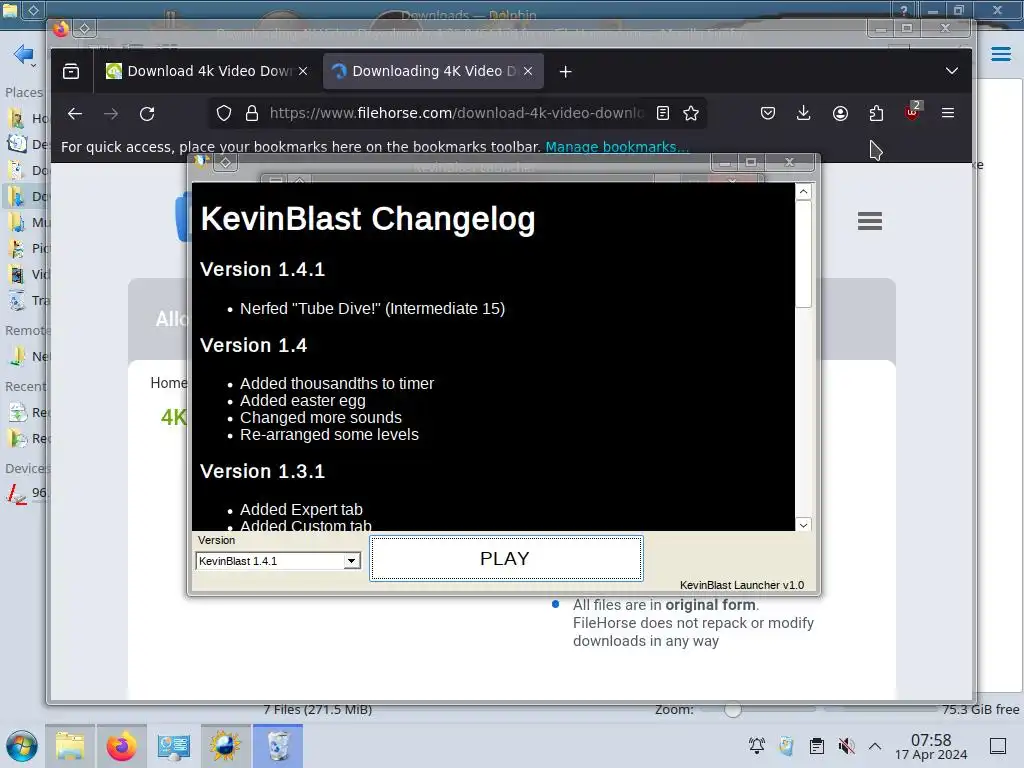Screen dimensions: 1024x768
Task: Open the file manager from the taskbar
Action: click(70, 746)
